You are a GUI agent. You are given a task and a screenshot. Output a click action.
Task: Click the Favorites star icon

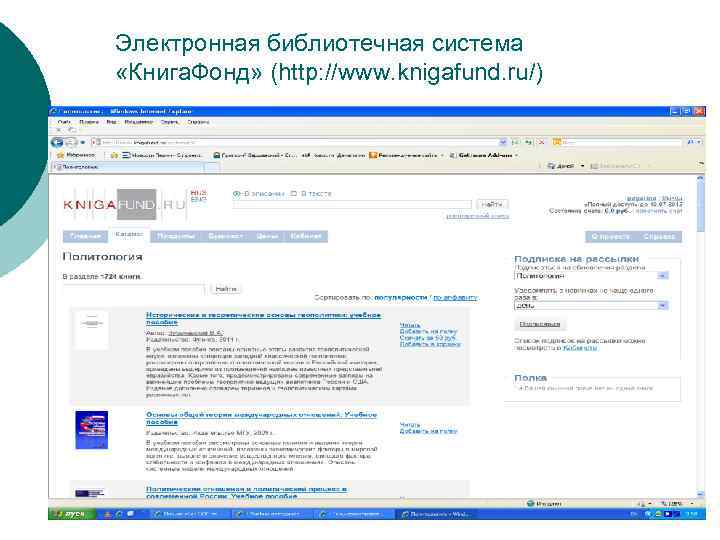[60, 155]
